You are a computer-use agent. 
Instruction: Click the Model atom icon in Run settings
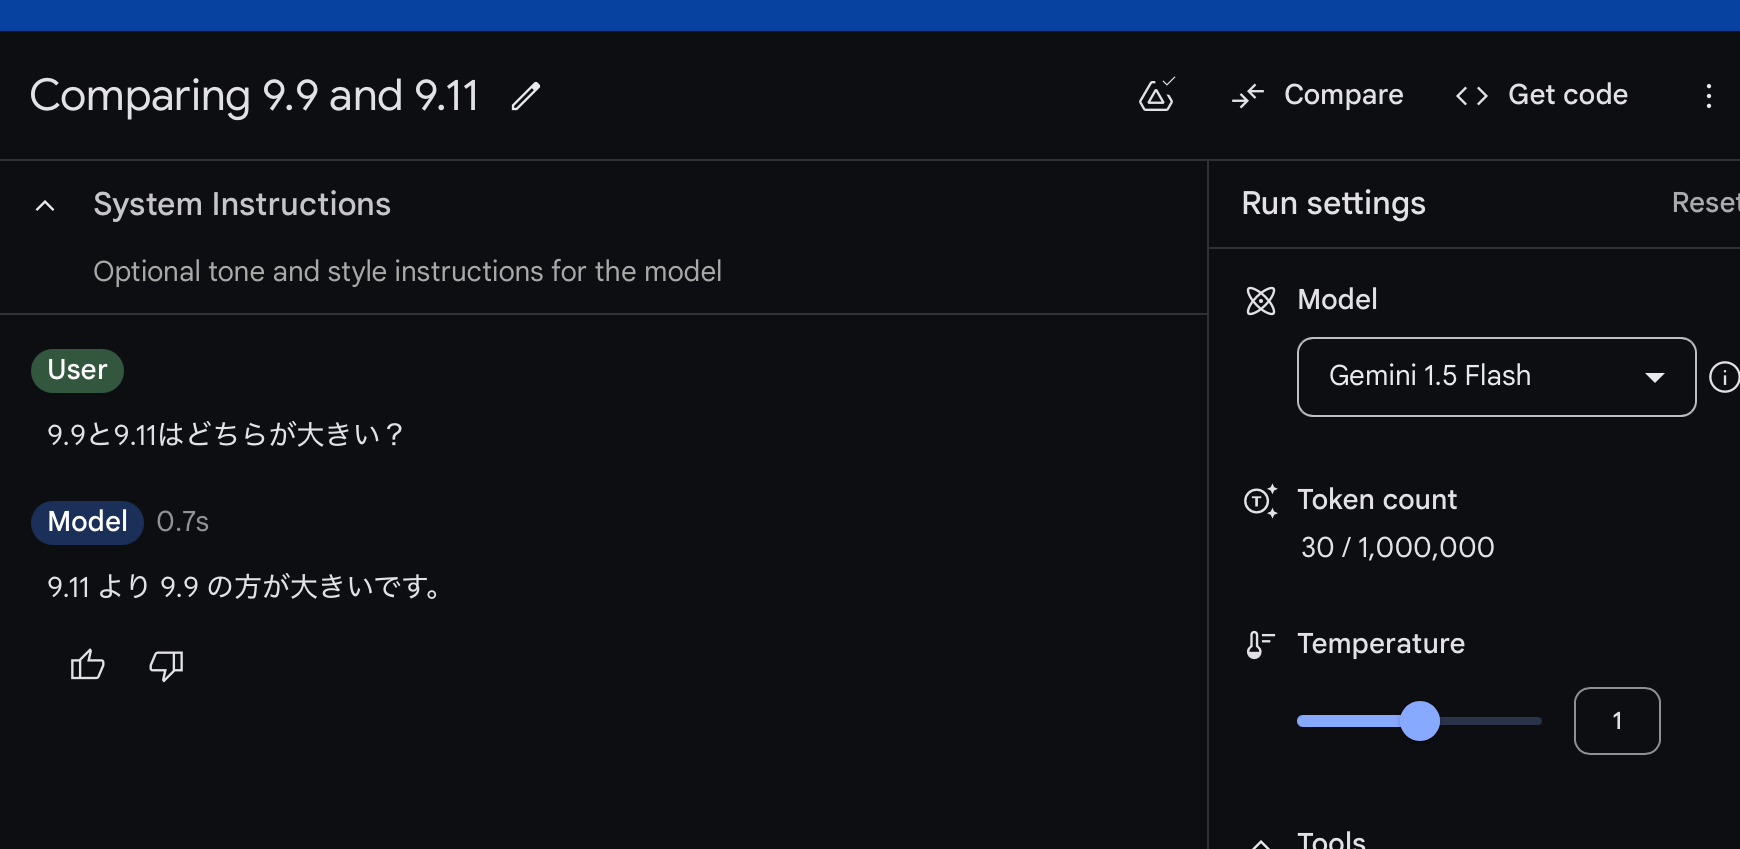tap(1261, 300)
